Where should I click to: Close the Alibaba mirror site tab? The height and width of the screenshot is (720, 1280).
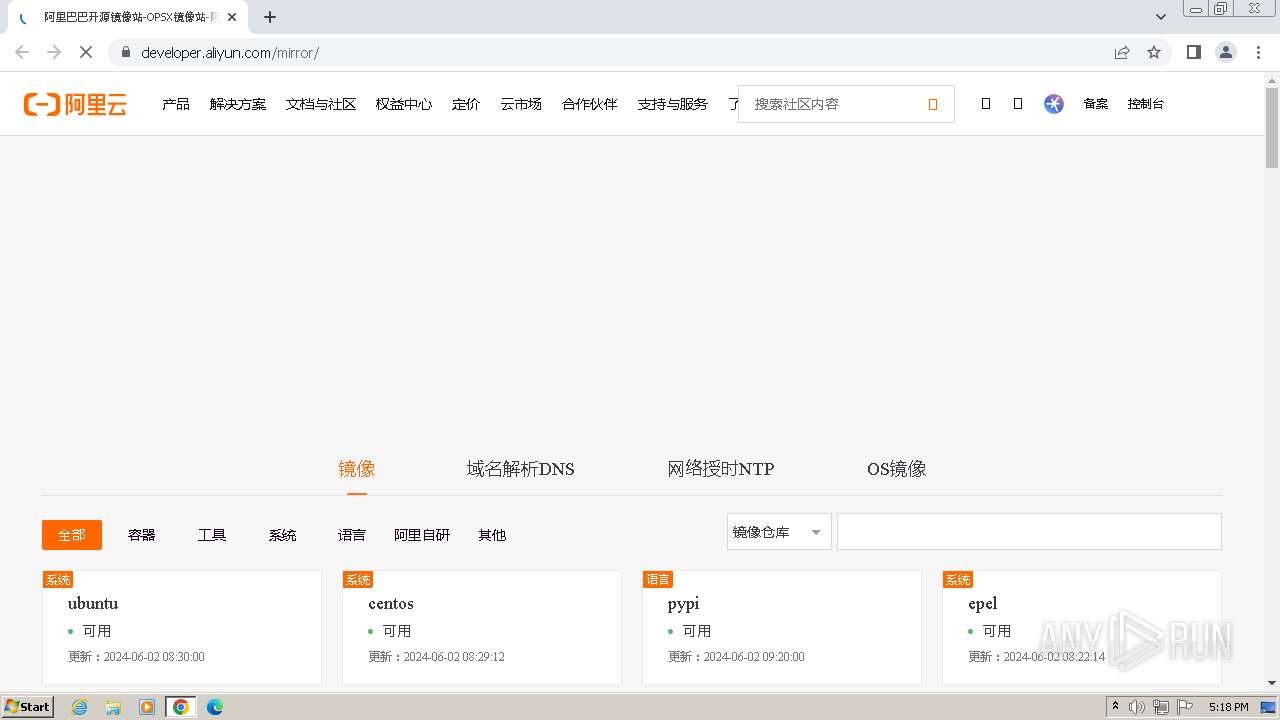[x=232, y=17]
